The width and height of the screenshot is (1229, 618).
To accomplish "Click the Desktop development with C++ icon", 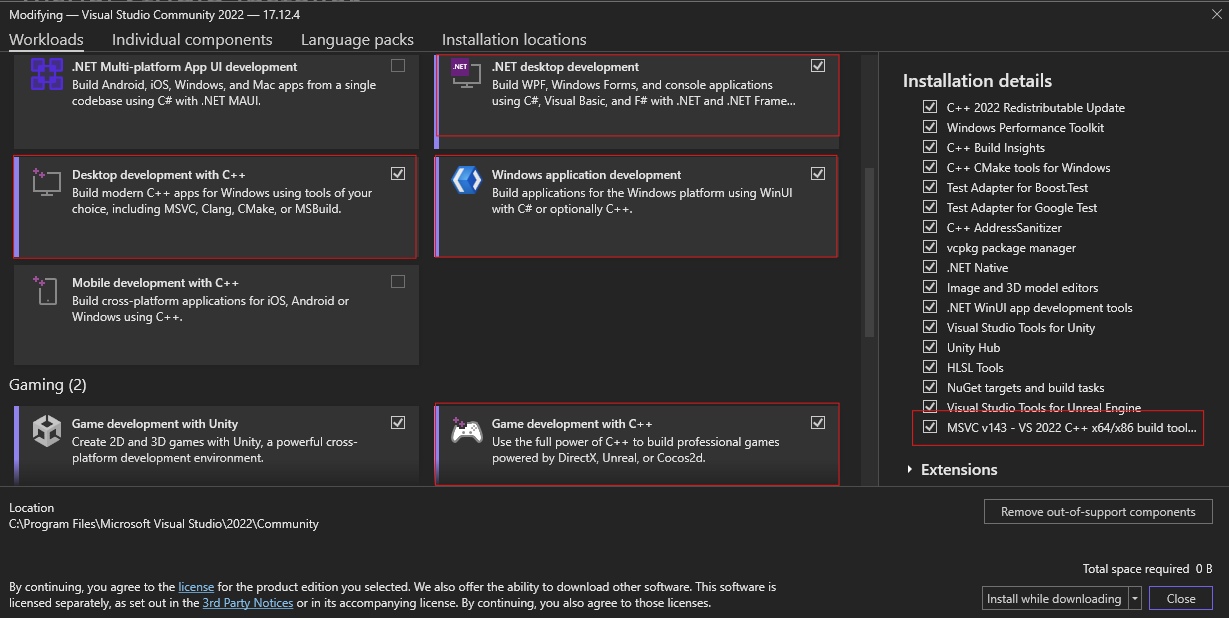I will tap(47, 183).
